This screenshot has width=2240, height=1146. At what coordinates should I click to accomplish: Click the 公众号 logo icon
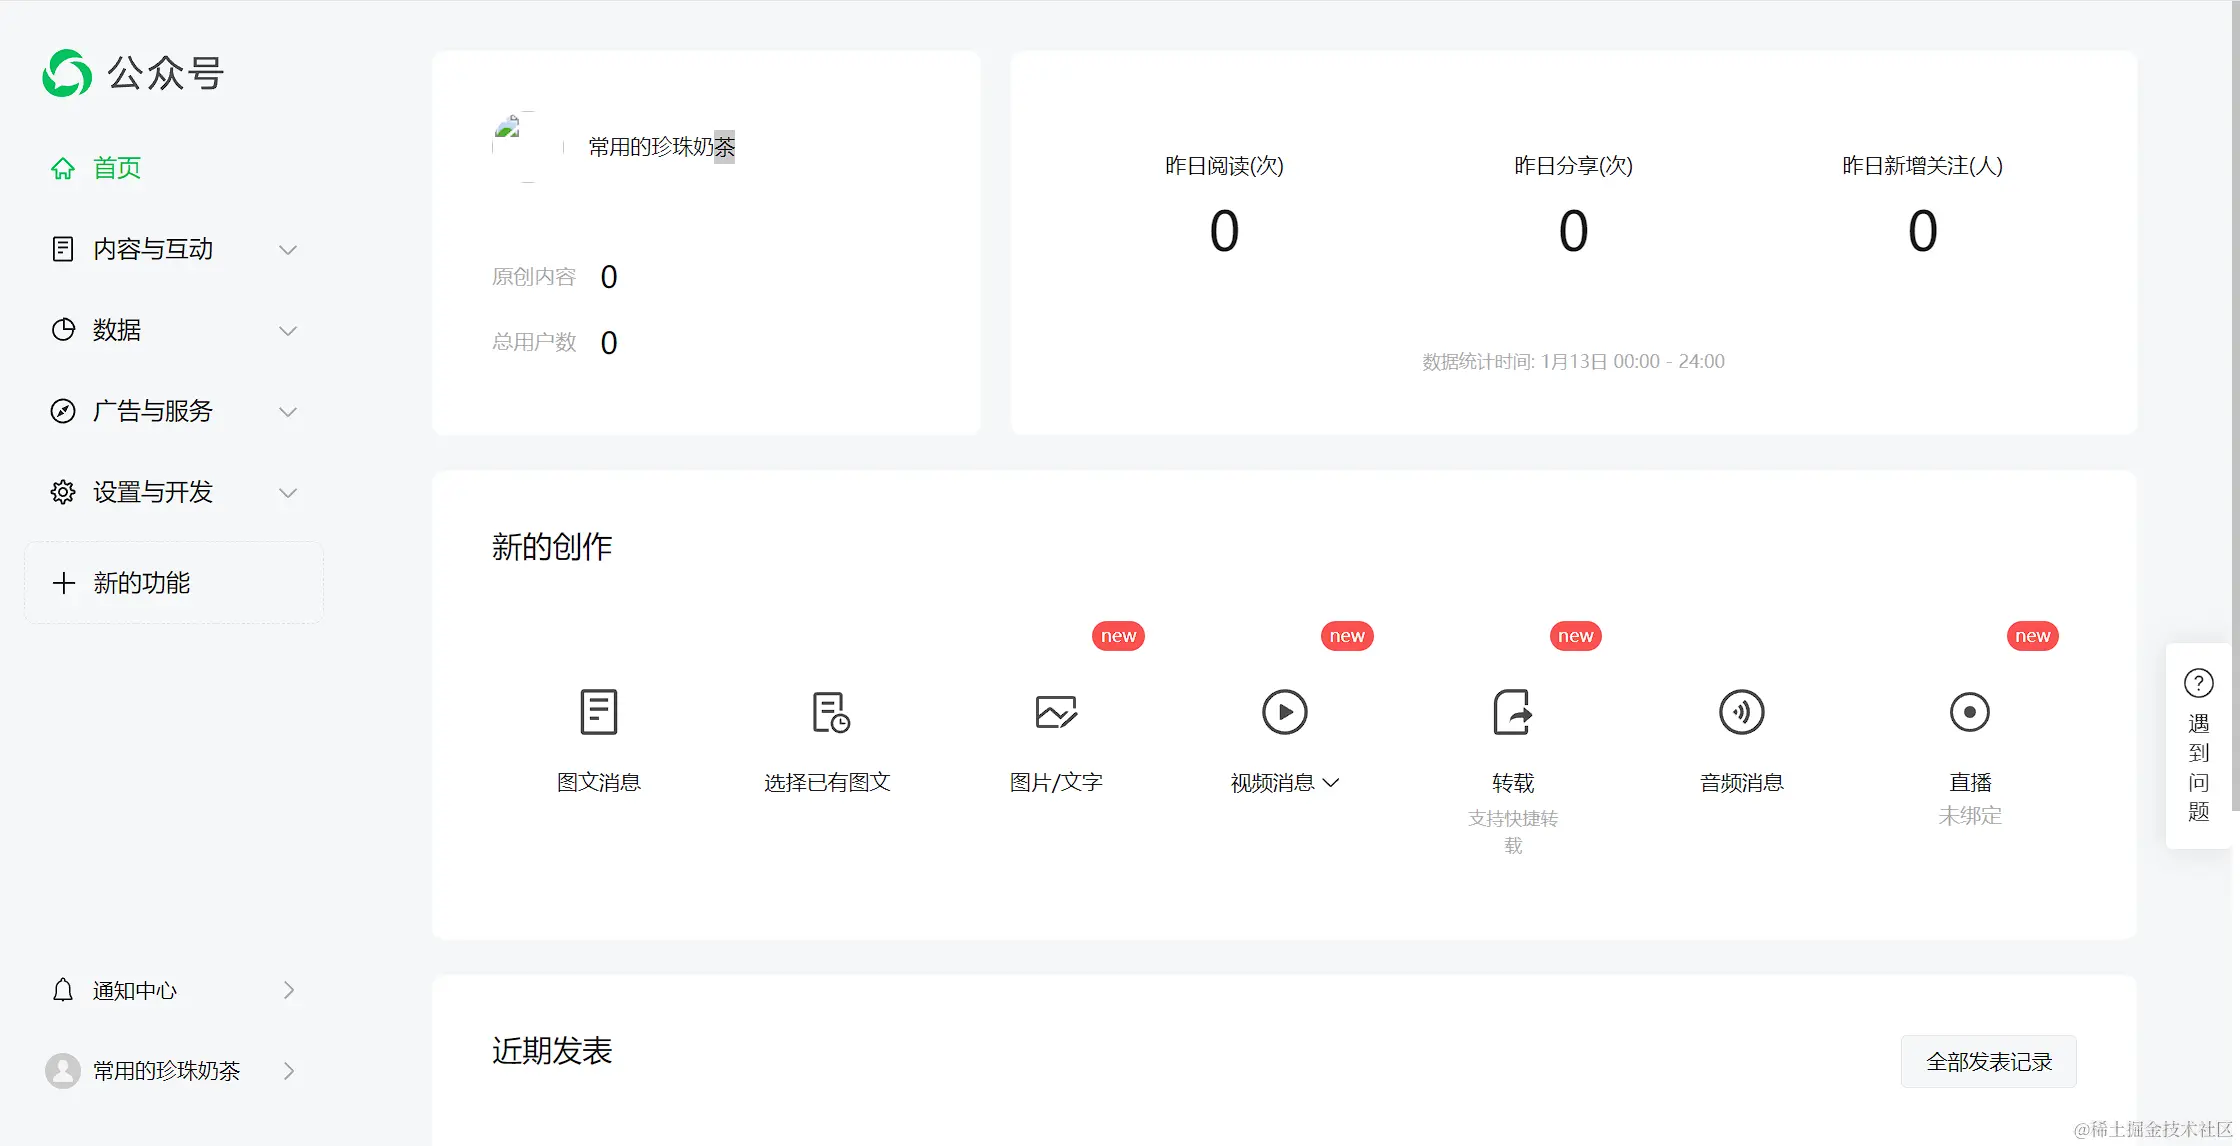pos(67,73)
